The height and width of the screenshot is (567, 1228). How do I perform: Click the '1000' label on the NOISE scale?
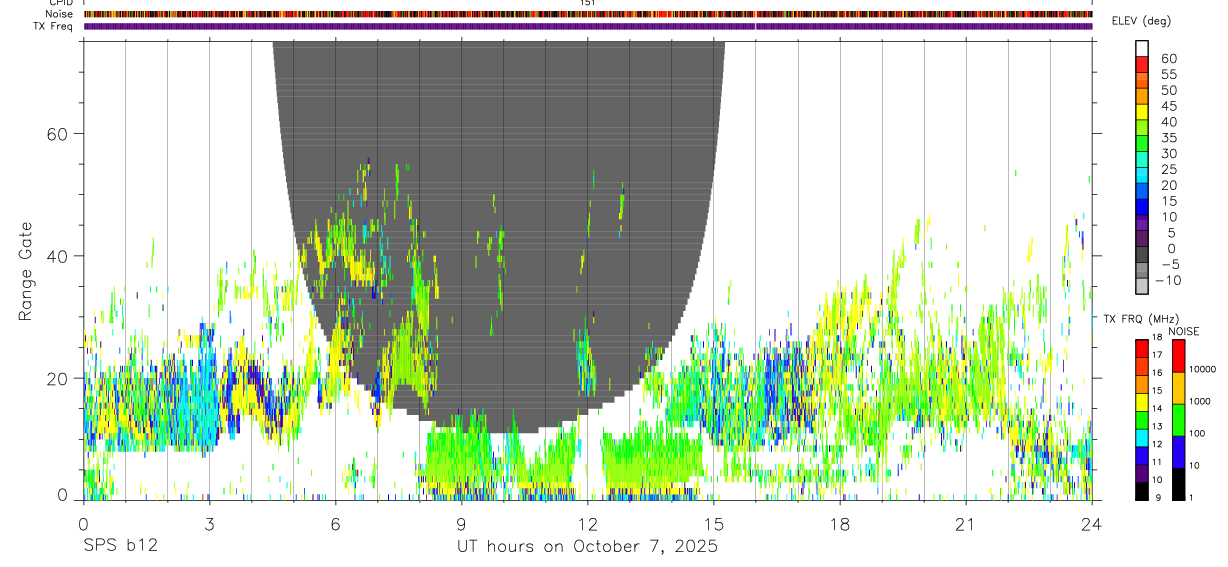pos(1202,401)
